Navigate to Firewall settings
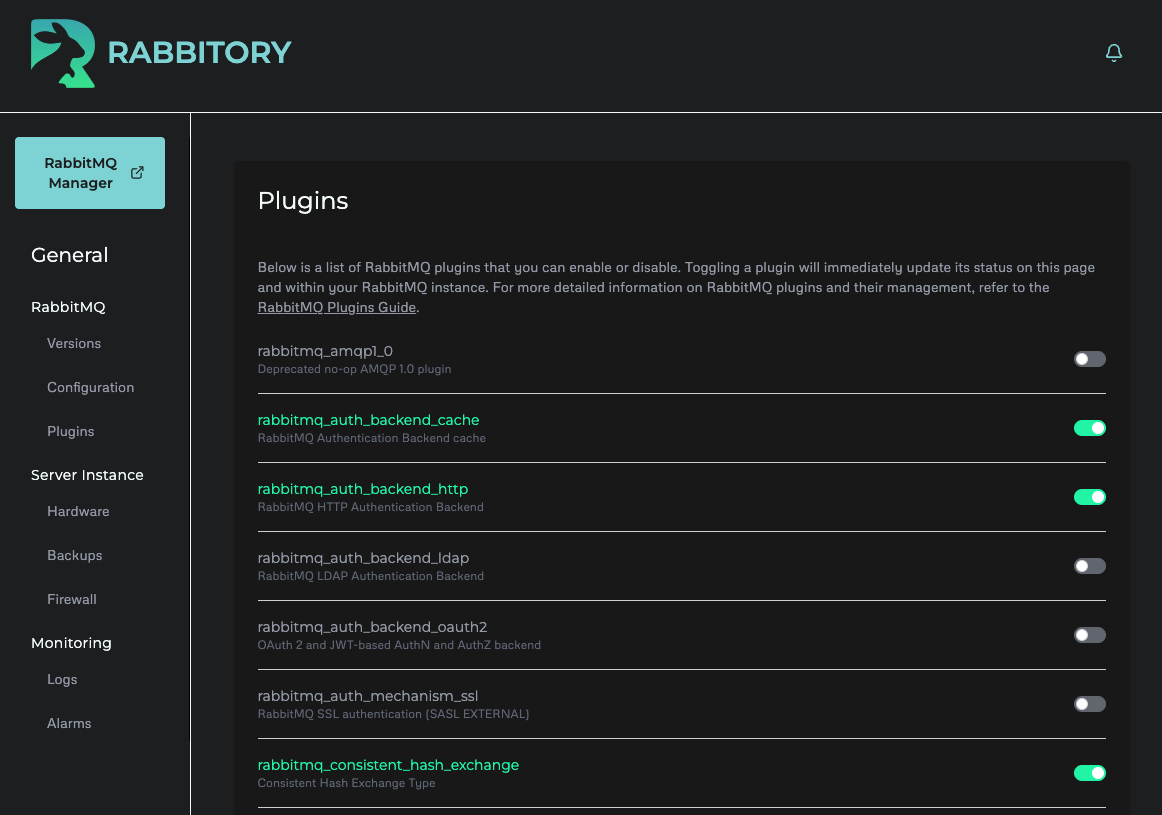1162x815 pixels. [71, 599]
